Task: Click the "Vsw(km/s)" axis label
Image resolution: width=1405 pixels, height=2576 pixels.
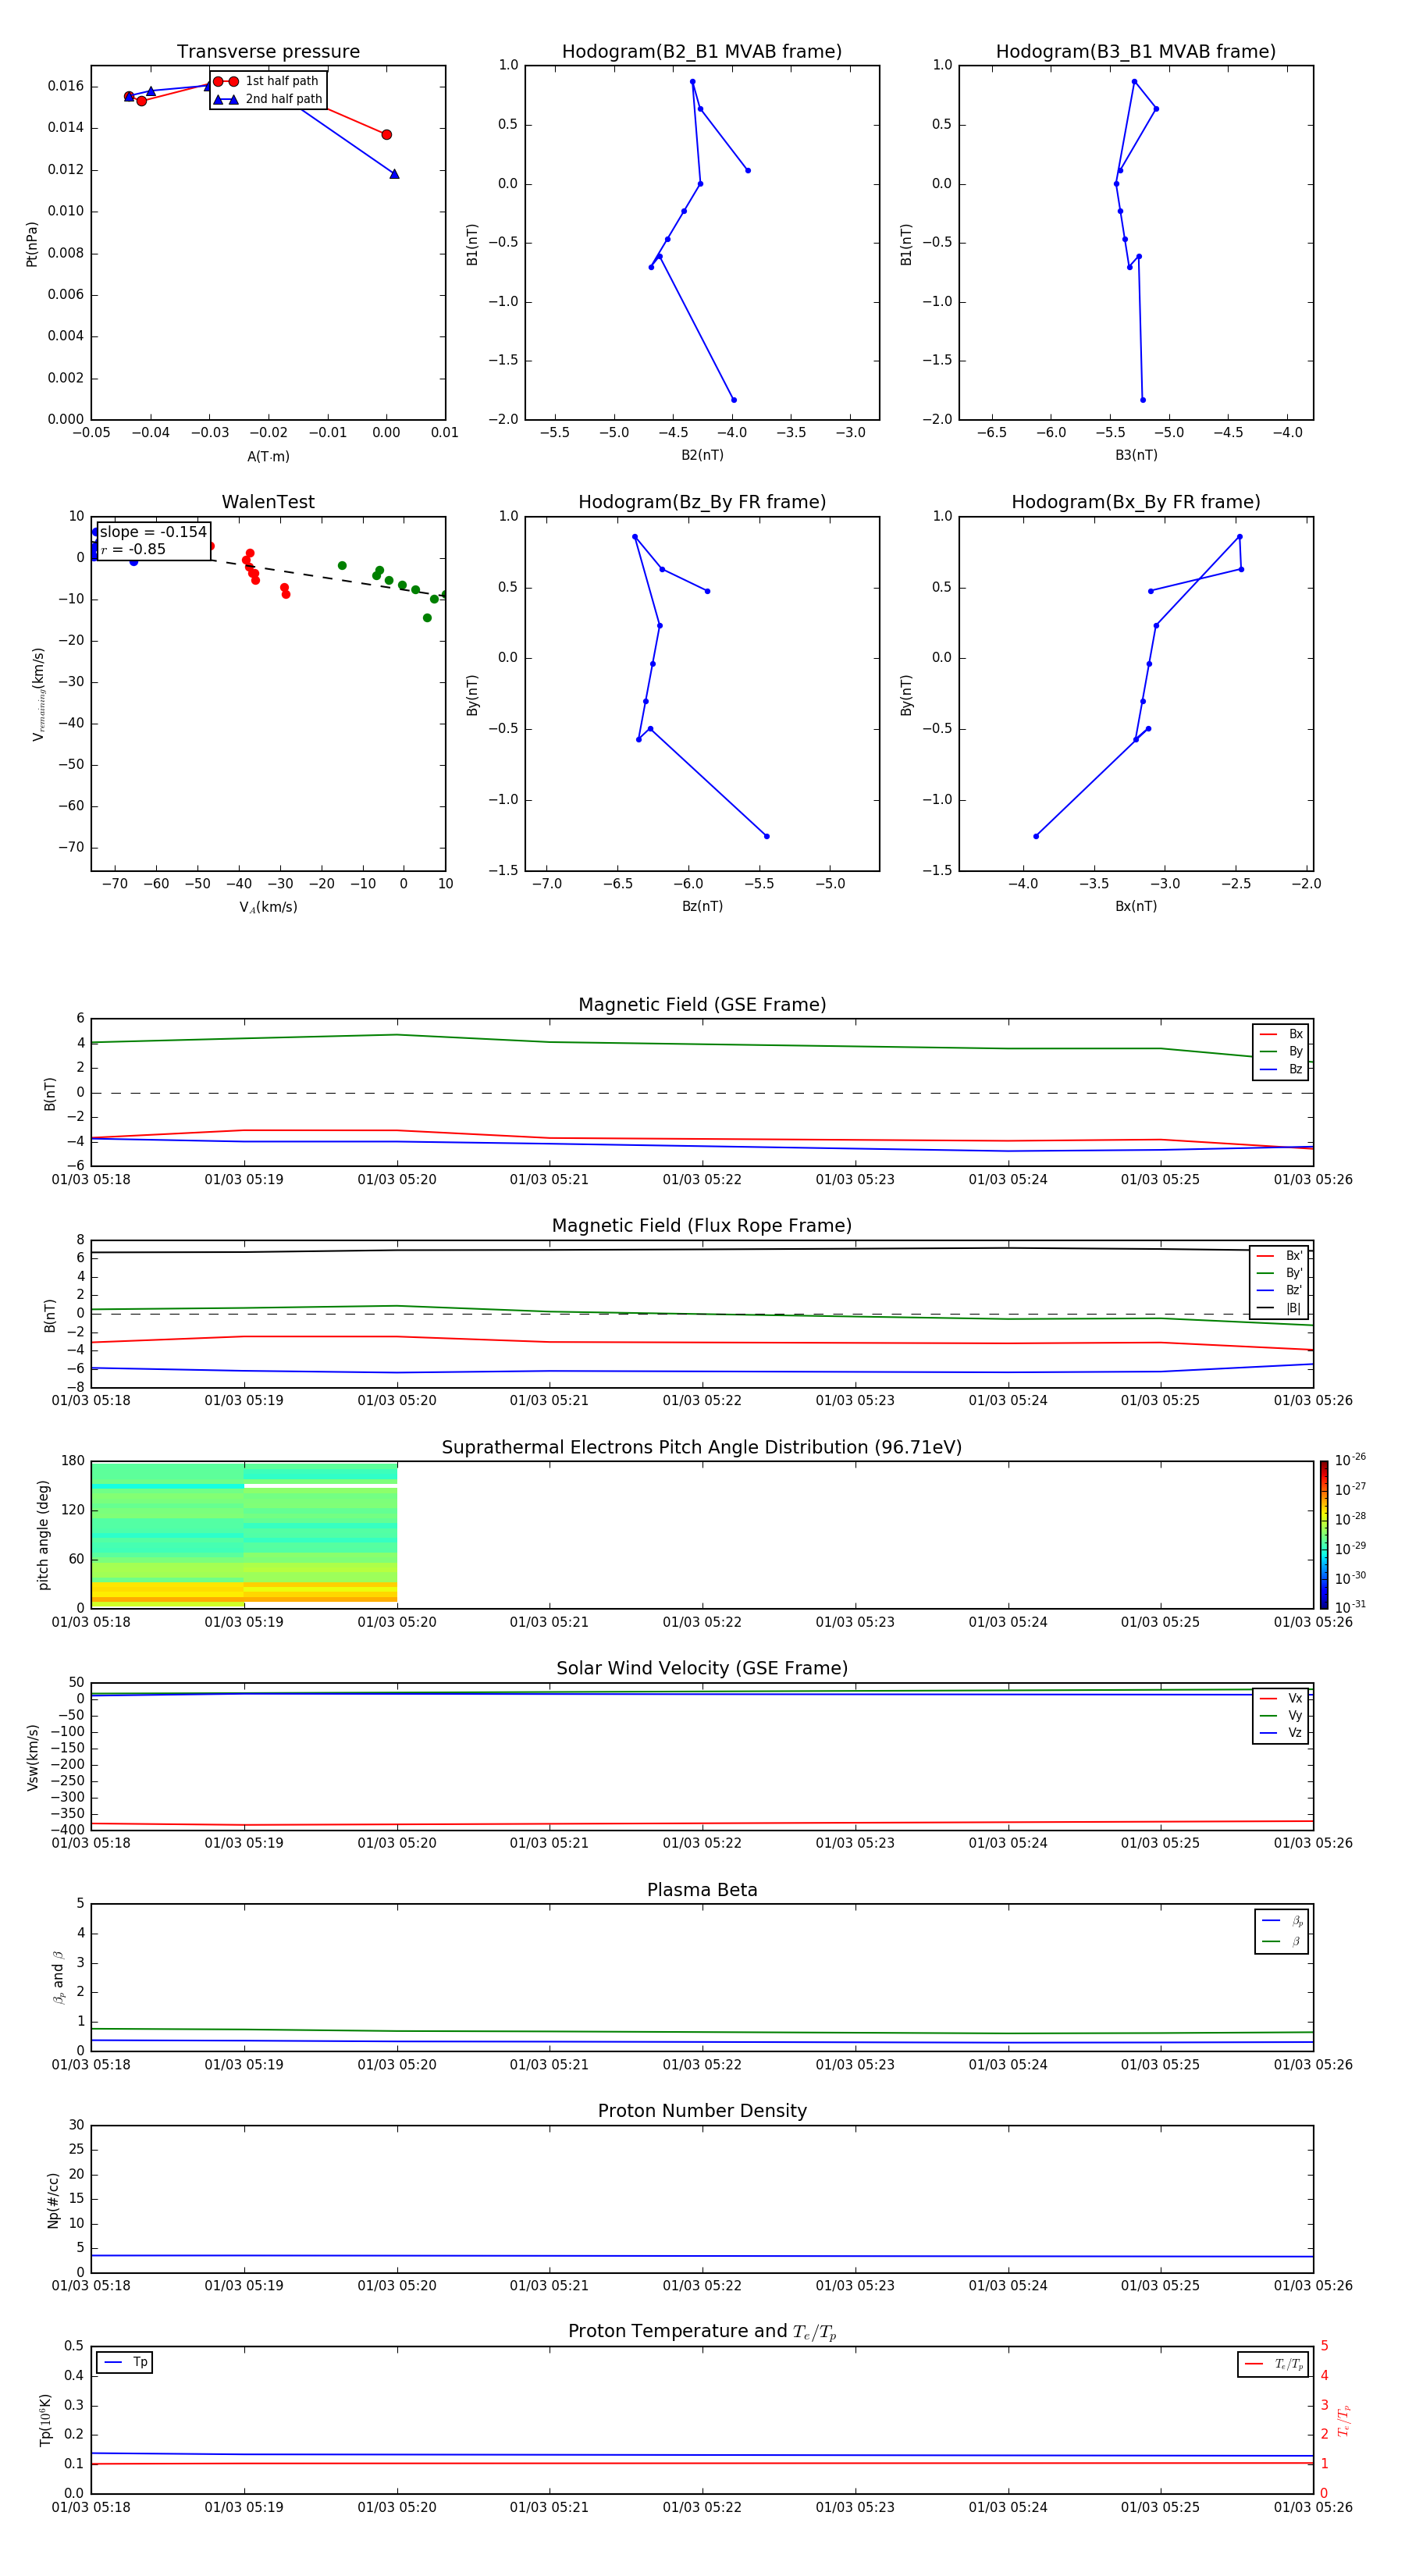Action: pyautogui.click(x=33, y=1757)
